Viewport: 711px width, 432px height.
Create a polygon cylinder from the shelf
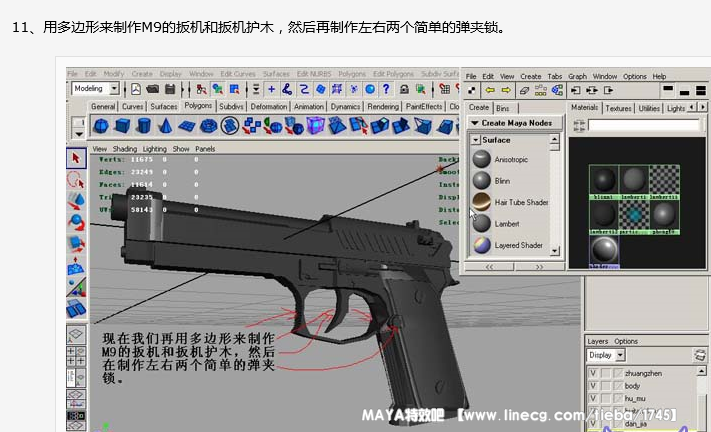pyautogui.click(x=143, y=126)
